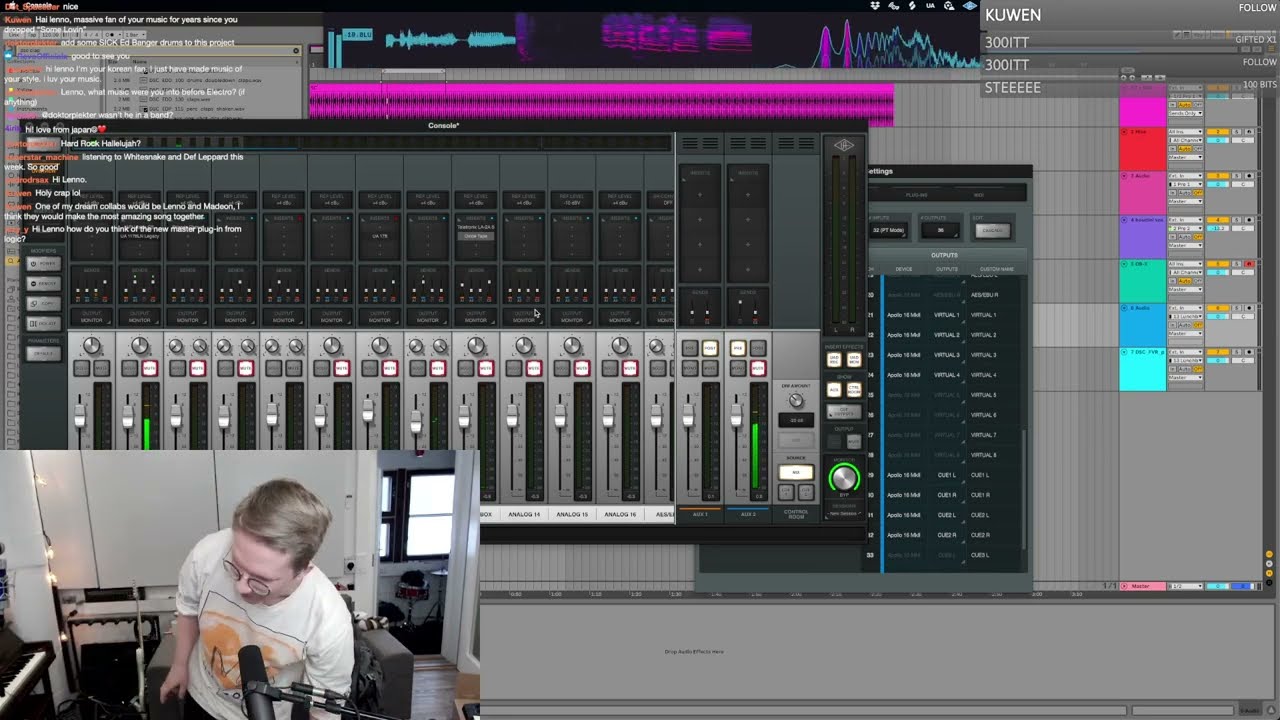Toggle UAD MON insert effects mode
1280x720 pixels.
click(854, 359)
